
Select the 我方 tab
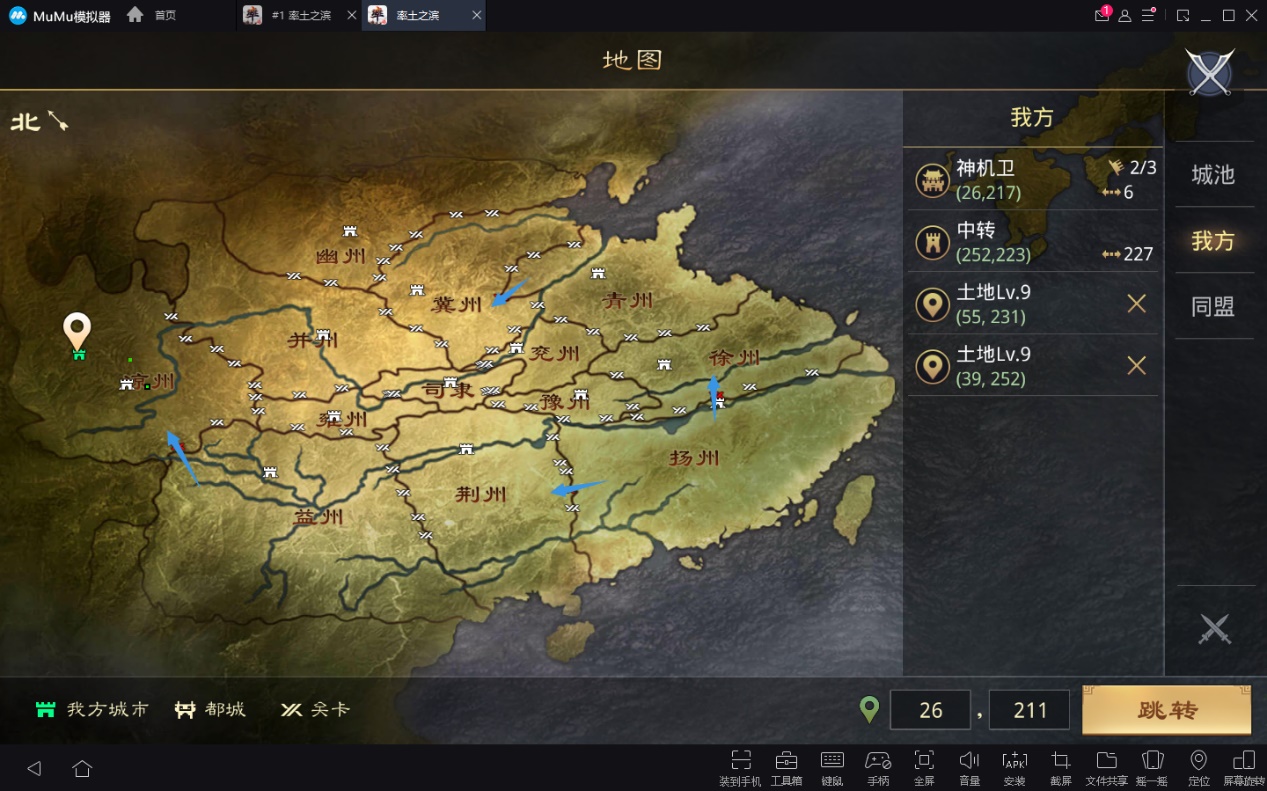click(1213, 241)
